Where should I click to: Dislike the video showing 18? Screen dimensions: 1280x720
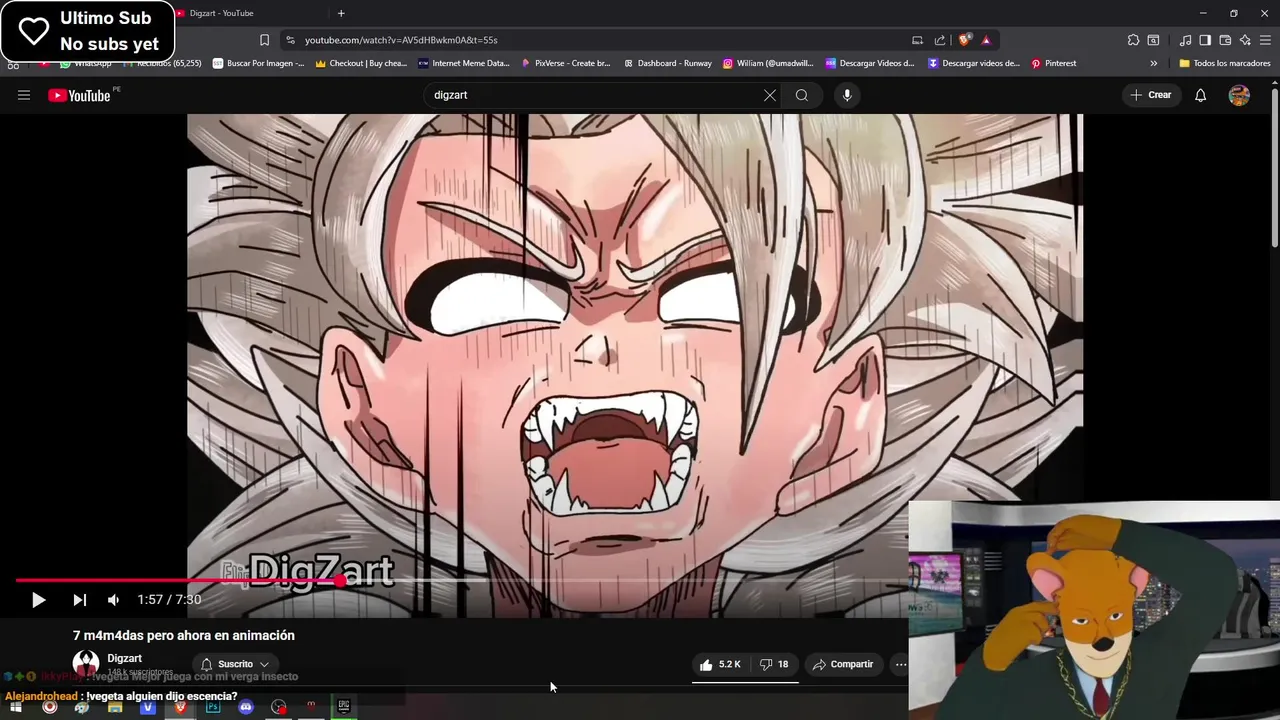pyautogui.click(x=774, y=664)
